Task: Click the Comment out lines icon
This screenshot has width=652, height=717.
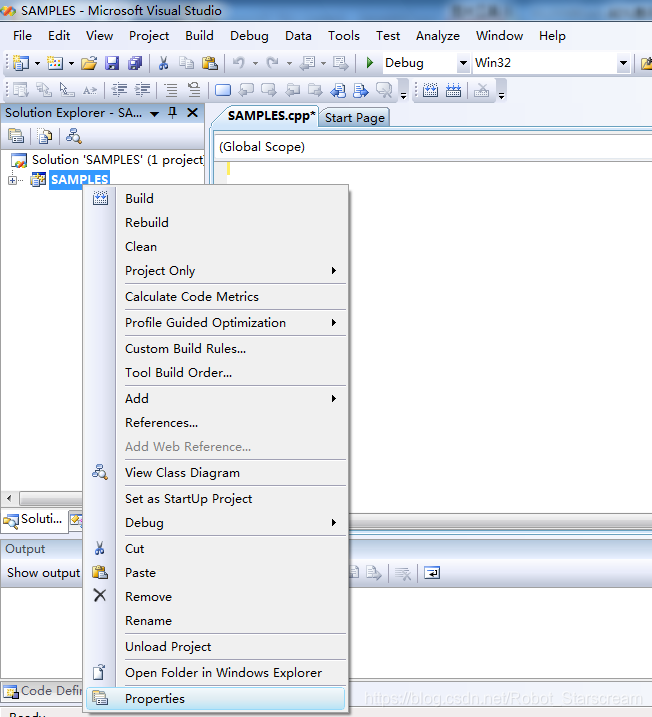Action: point(171,90)
